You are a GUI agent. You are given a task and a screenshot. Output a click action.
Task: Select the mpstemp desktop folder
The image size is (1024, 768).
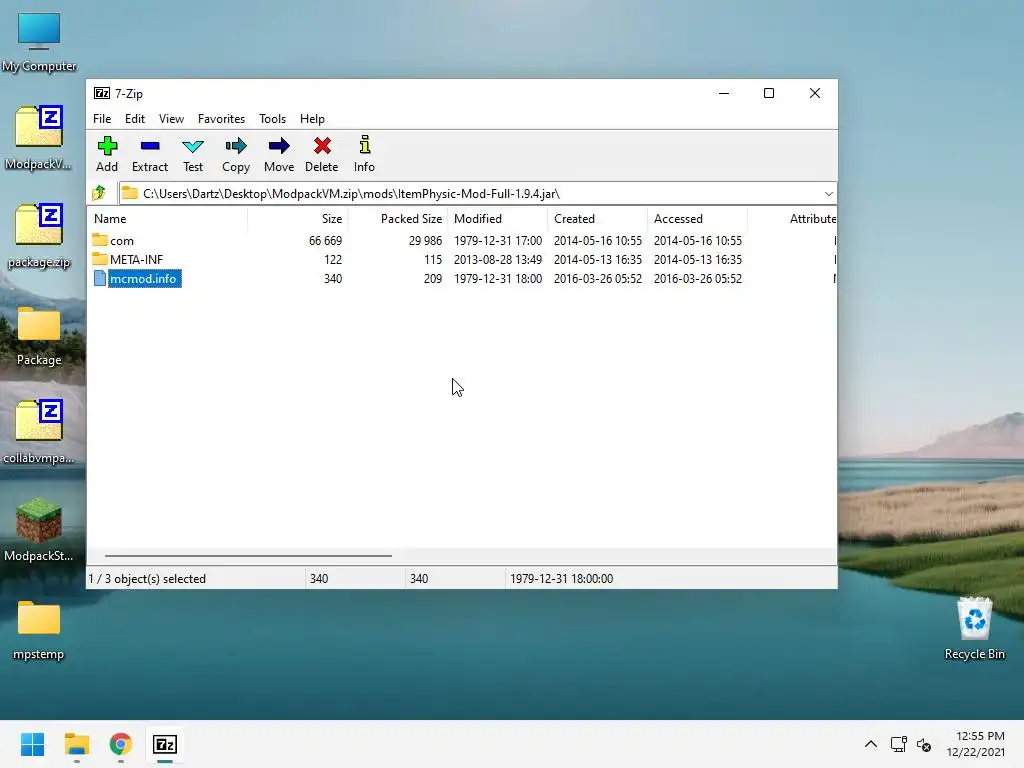39,630
